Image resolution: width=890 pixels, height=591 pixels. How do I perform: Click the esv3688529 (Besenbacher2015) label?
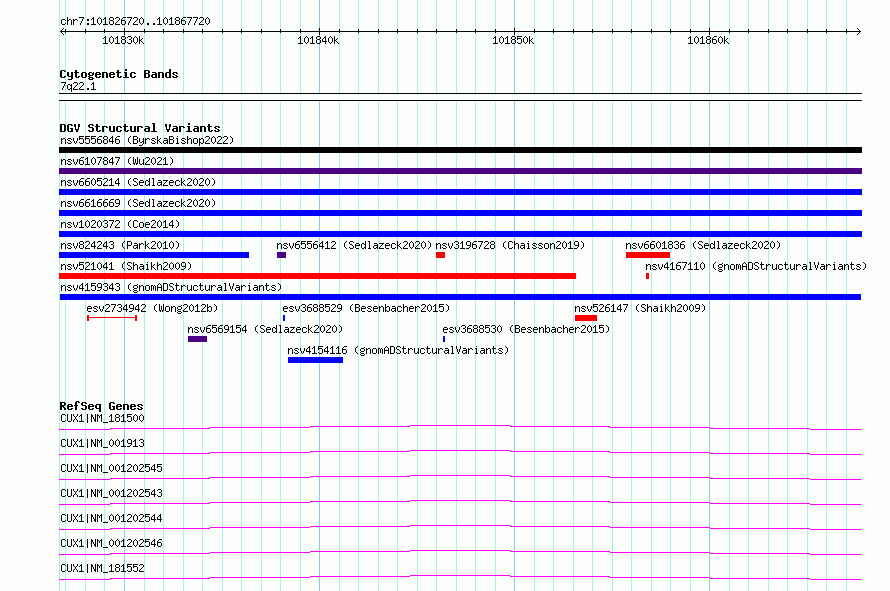coord(366,308)
